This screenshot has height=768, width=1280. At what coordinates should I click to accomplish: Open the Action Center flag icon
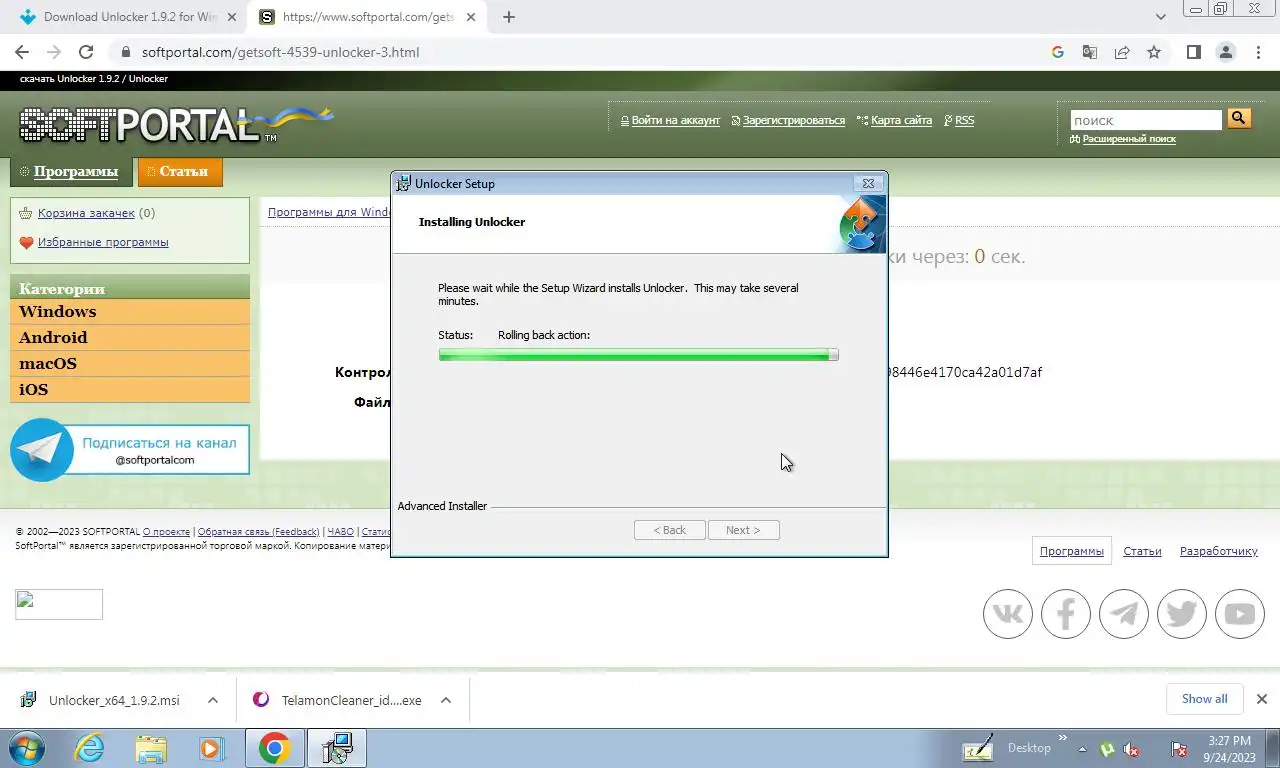click(1179, 749)
